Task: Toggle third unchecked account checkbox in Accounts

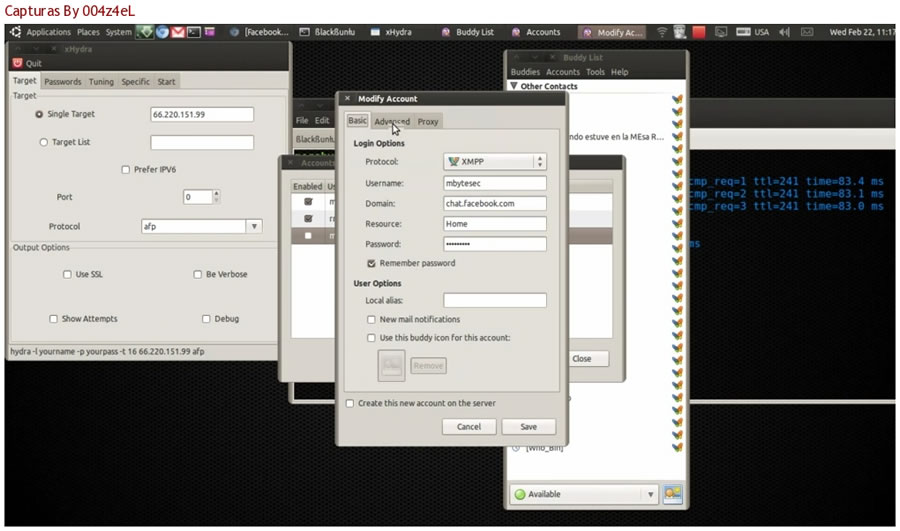Action: coord(308,236)
